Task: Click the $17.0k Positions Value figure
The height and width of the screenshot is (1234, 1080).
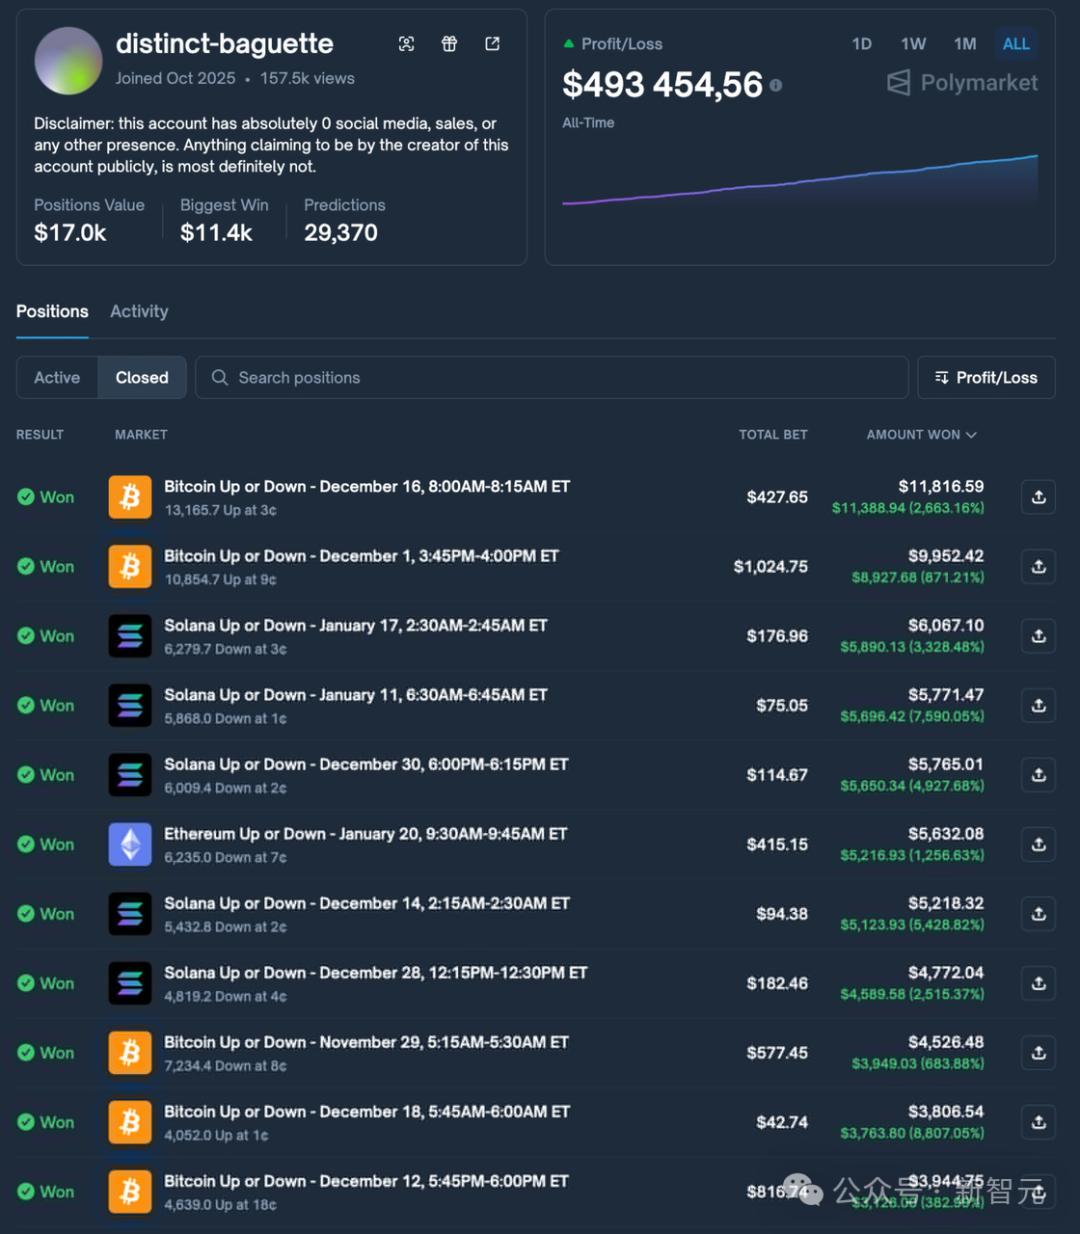Action: click(70, 233)
